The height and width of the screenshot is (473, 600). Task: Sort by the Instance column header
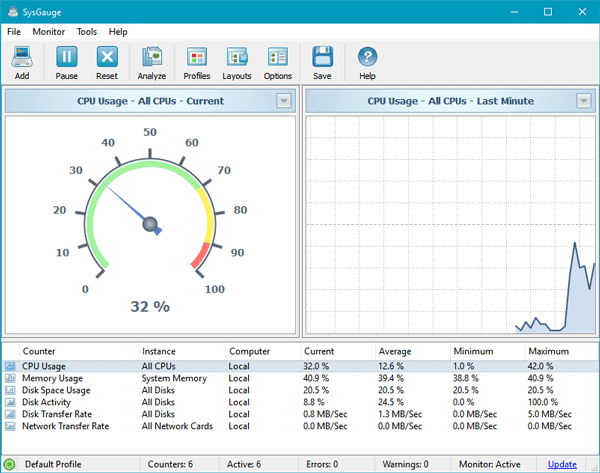[182, 351]
